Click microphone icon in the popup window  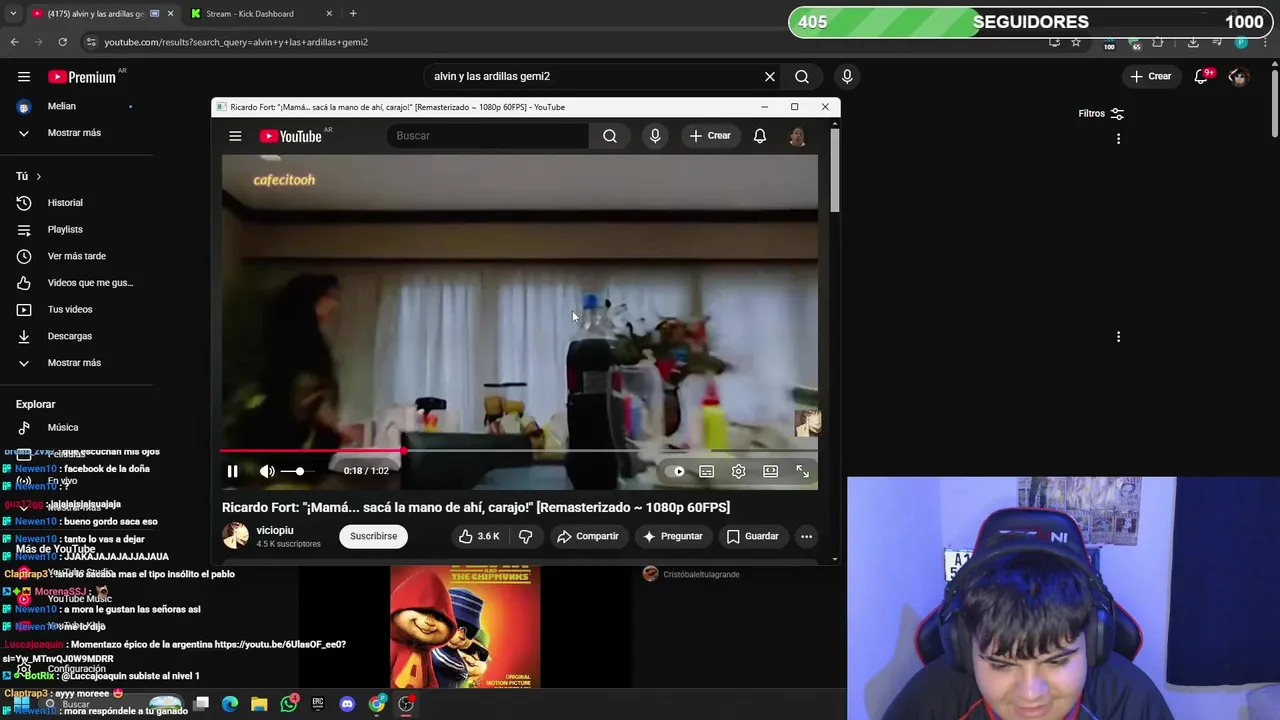[655, 136]
